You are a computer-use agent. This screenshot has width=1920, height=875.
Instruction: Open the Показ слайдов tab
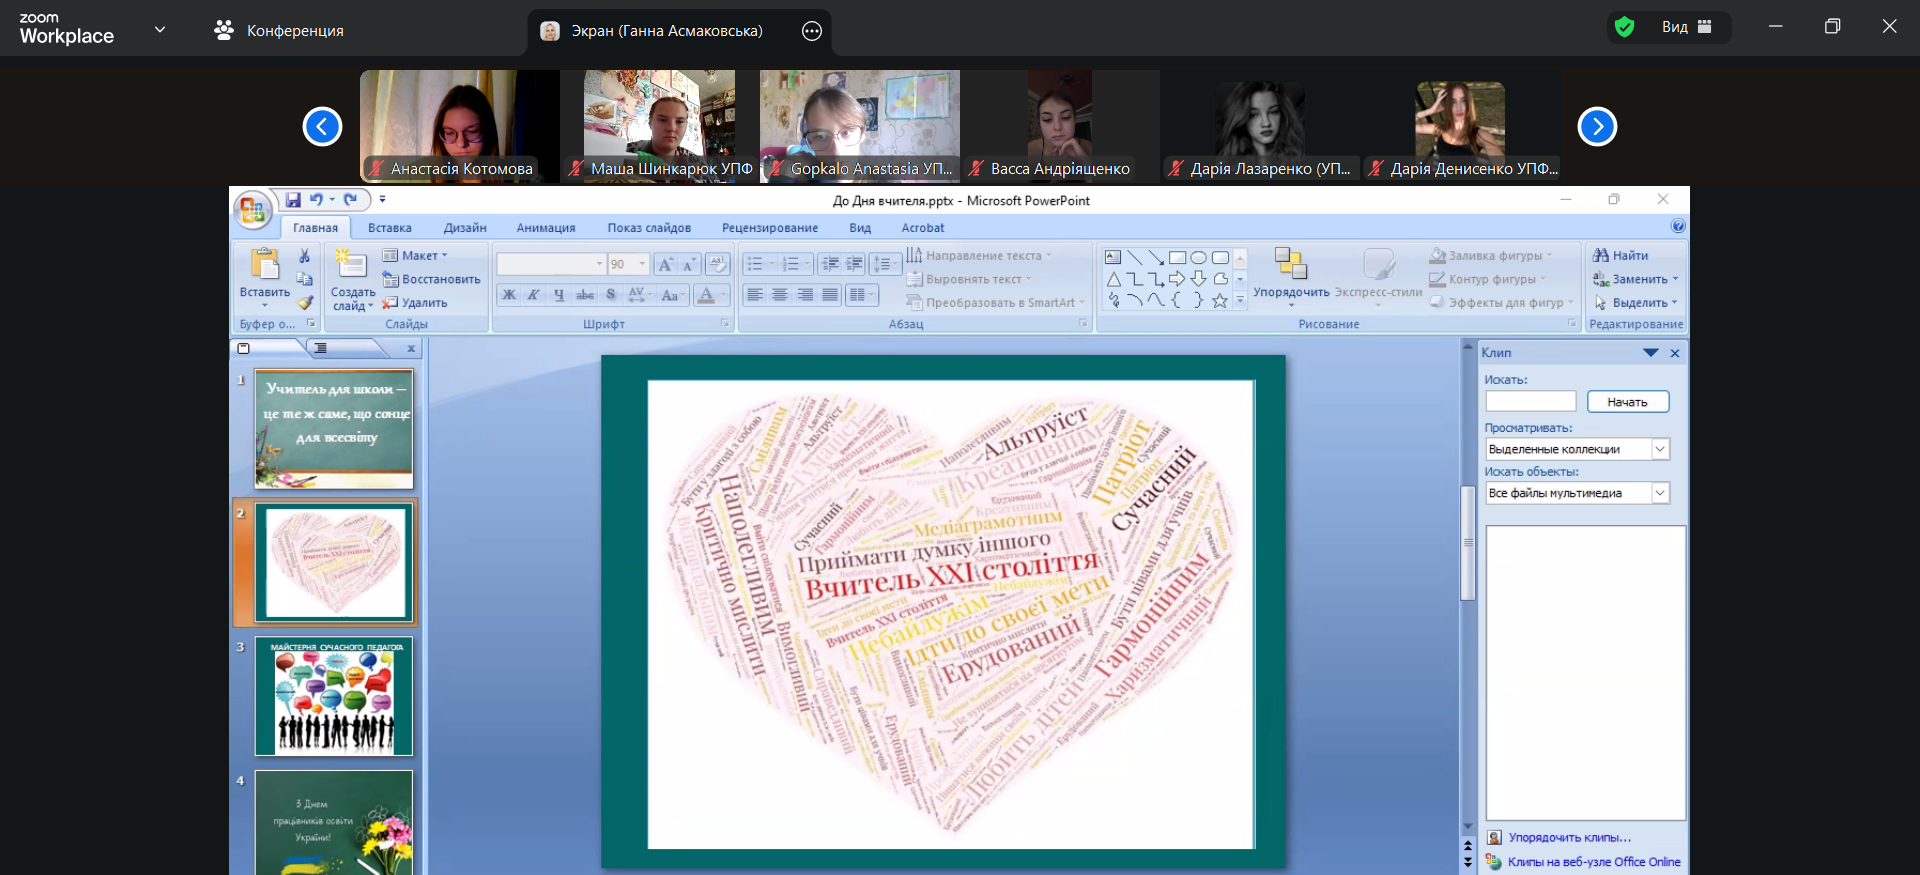coord(648,228)
